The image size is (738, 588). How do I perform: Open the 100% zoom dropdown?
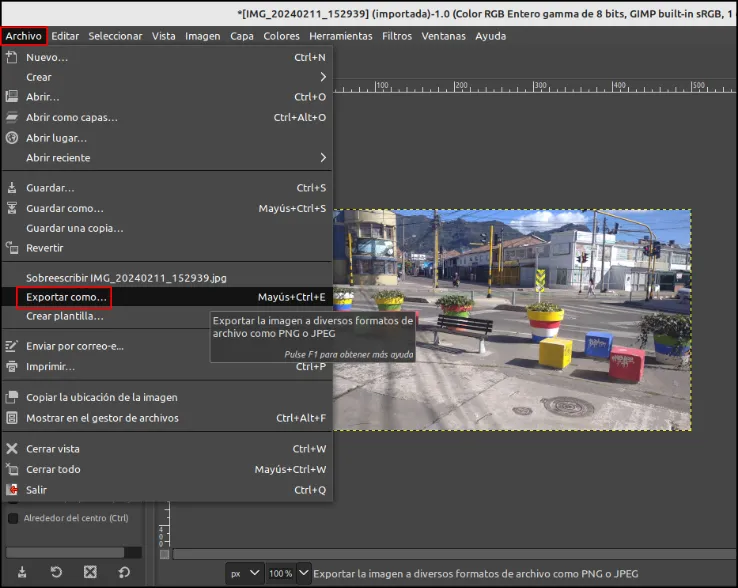[304, 573]
